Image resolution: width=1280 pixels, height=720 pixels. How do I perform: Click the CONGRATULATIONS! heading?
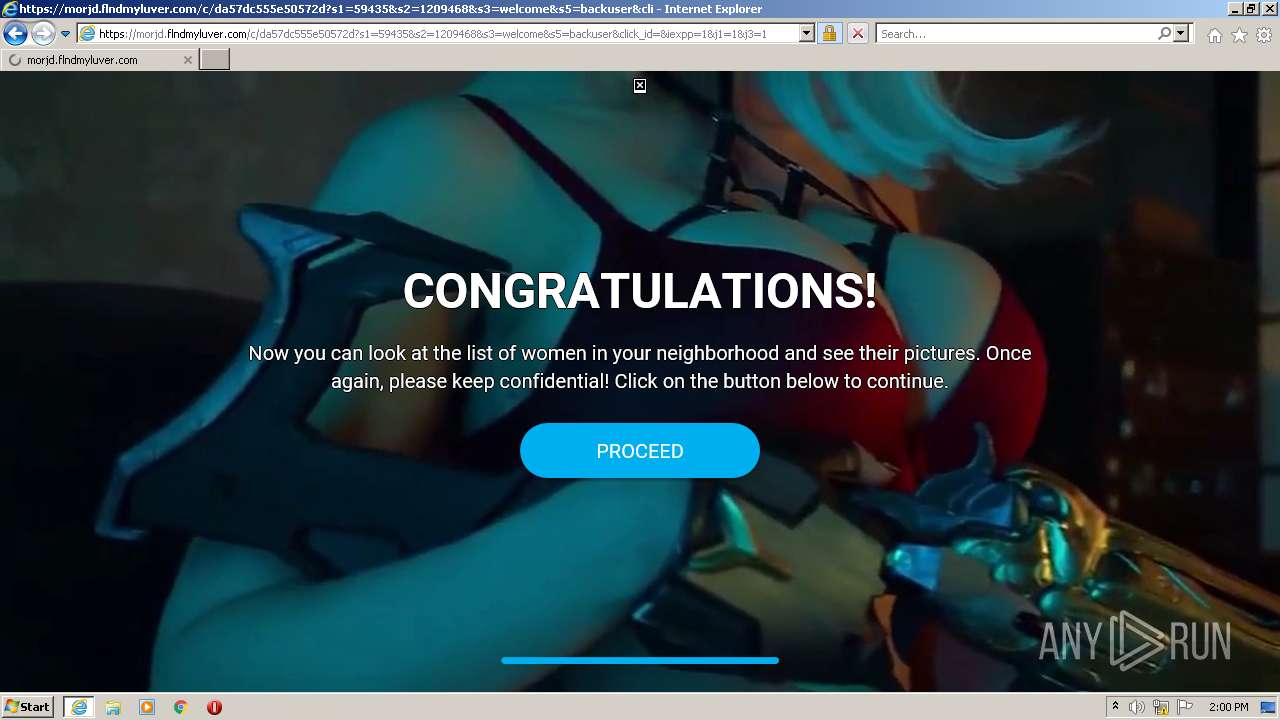640,291
